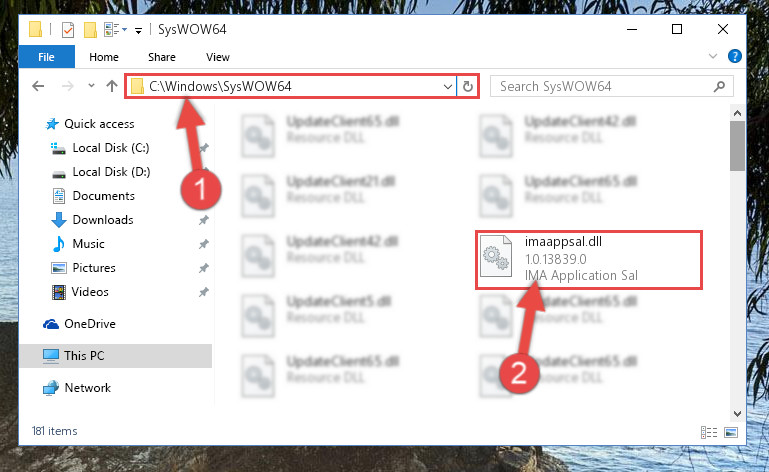This screenshot has height=472, width=769.
Task: Click the Search SysWOW64 field
Action: coord(612,87)
